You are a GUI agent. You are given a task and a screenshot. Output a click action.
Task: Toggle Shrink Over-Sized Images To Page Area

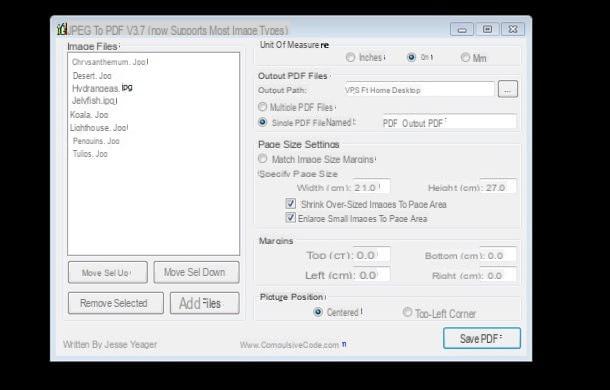(x=290, y=204)
